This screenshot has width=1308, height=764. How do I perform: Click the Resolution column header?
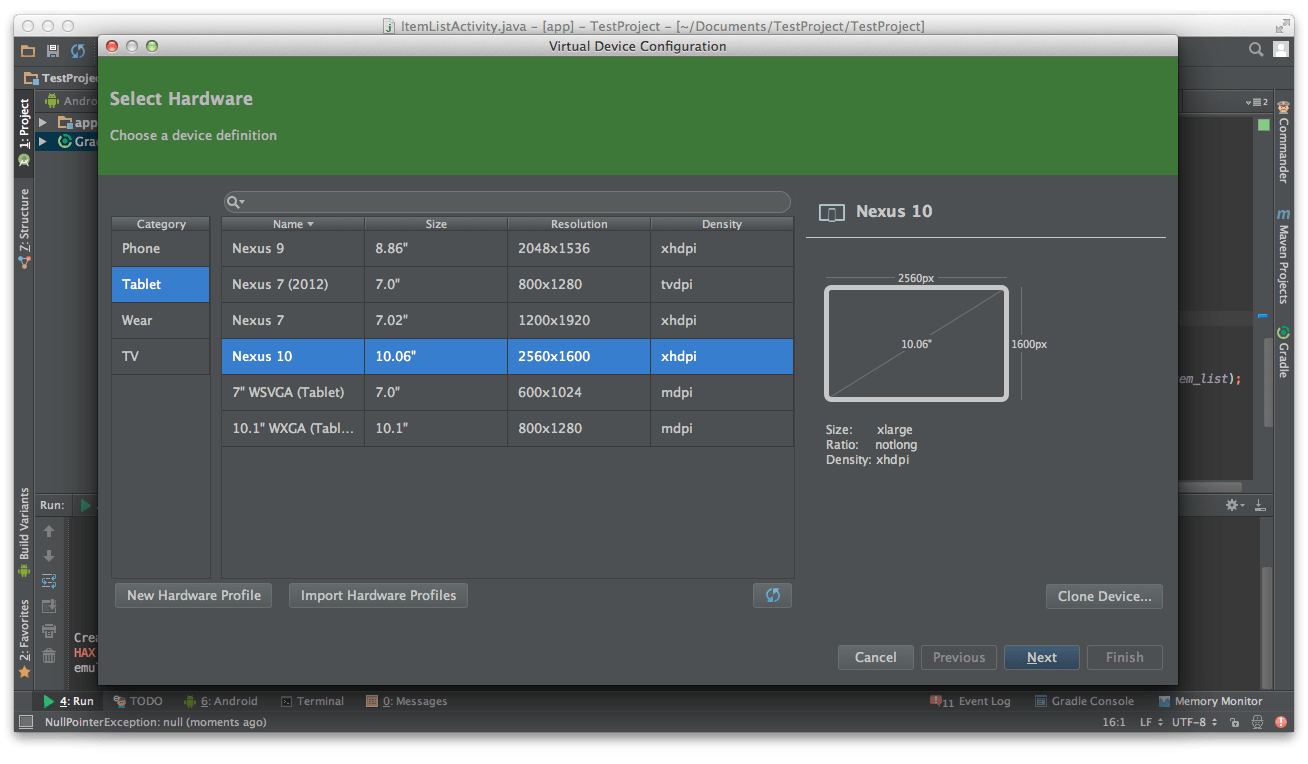click(x=579, y=224)
